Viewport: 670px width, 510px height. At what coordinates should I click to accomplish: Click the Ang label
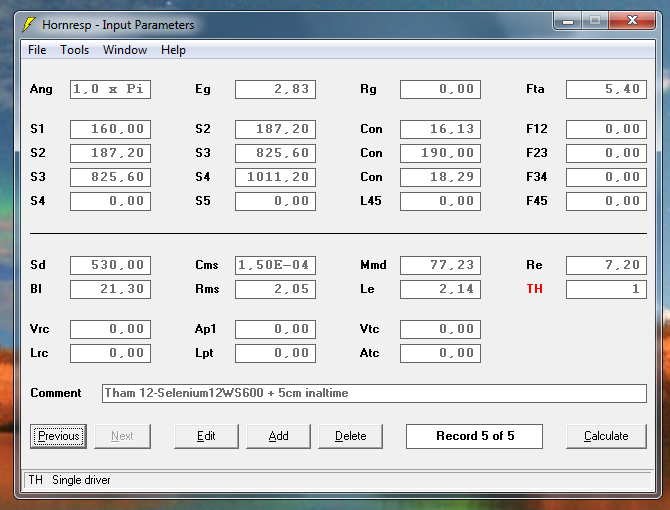click(x=41, y=89)
